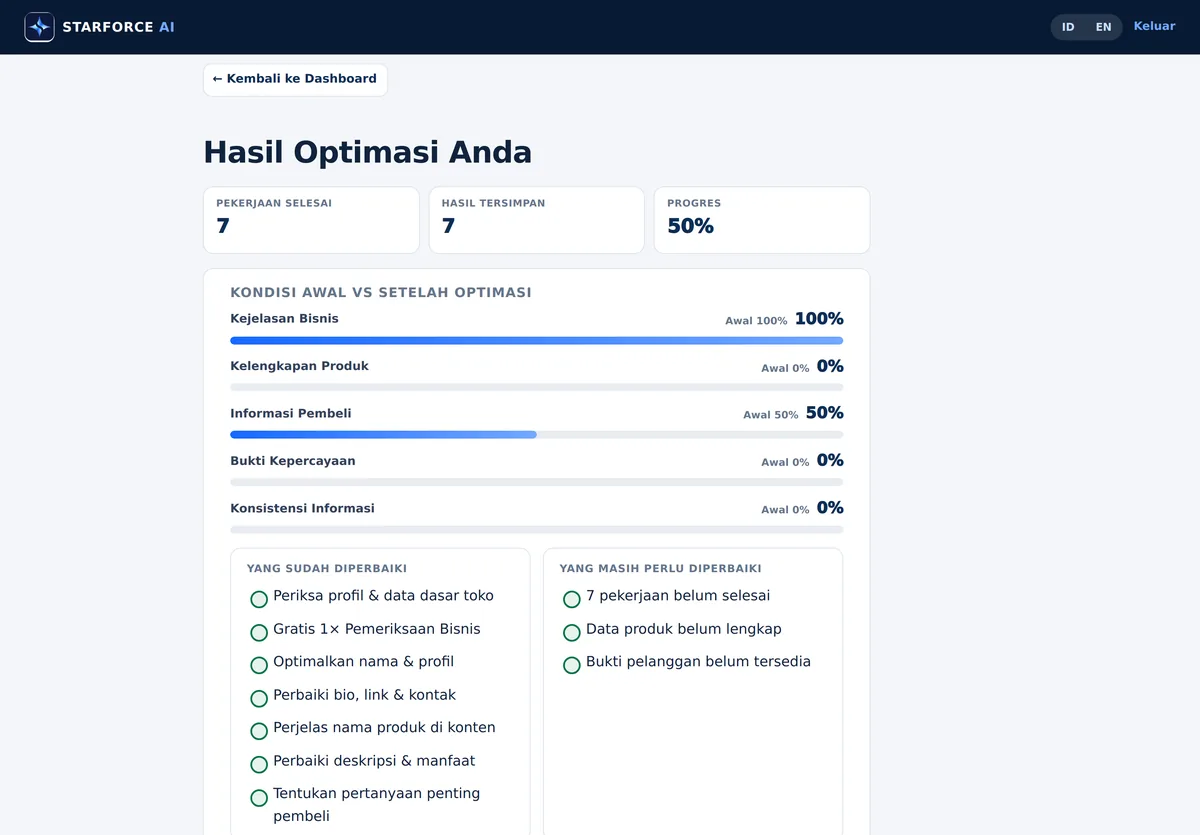
Task: Click the Awal 50% text
Action: tap(770, 415)
